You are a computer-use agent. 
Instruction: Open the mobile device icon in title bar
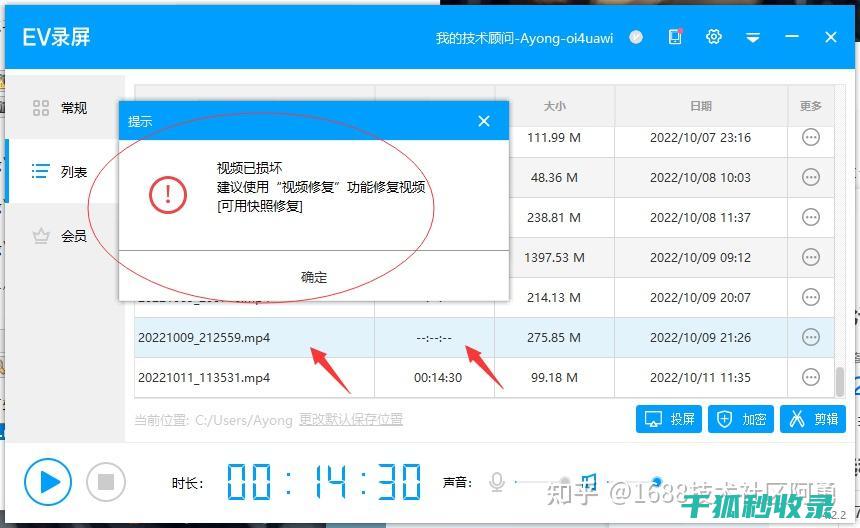[x=675, y=37]
